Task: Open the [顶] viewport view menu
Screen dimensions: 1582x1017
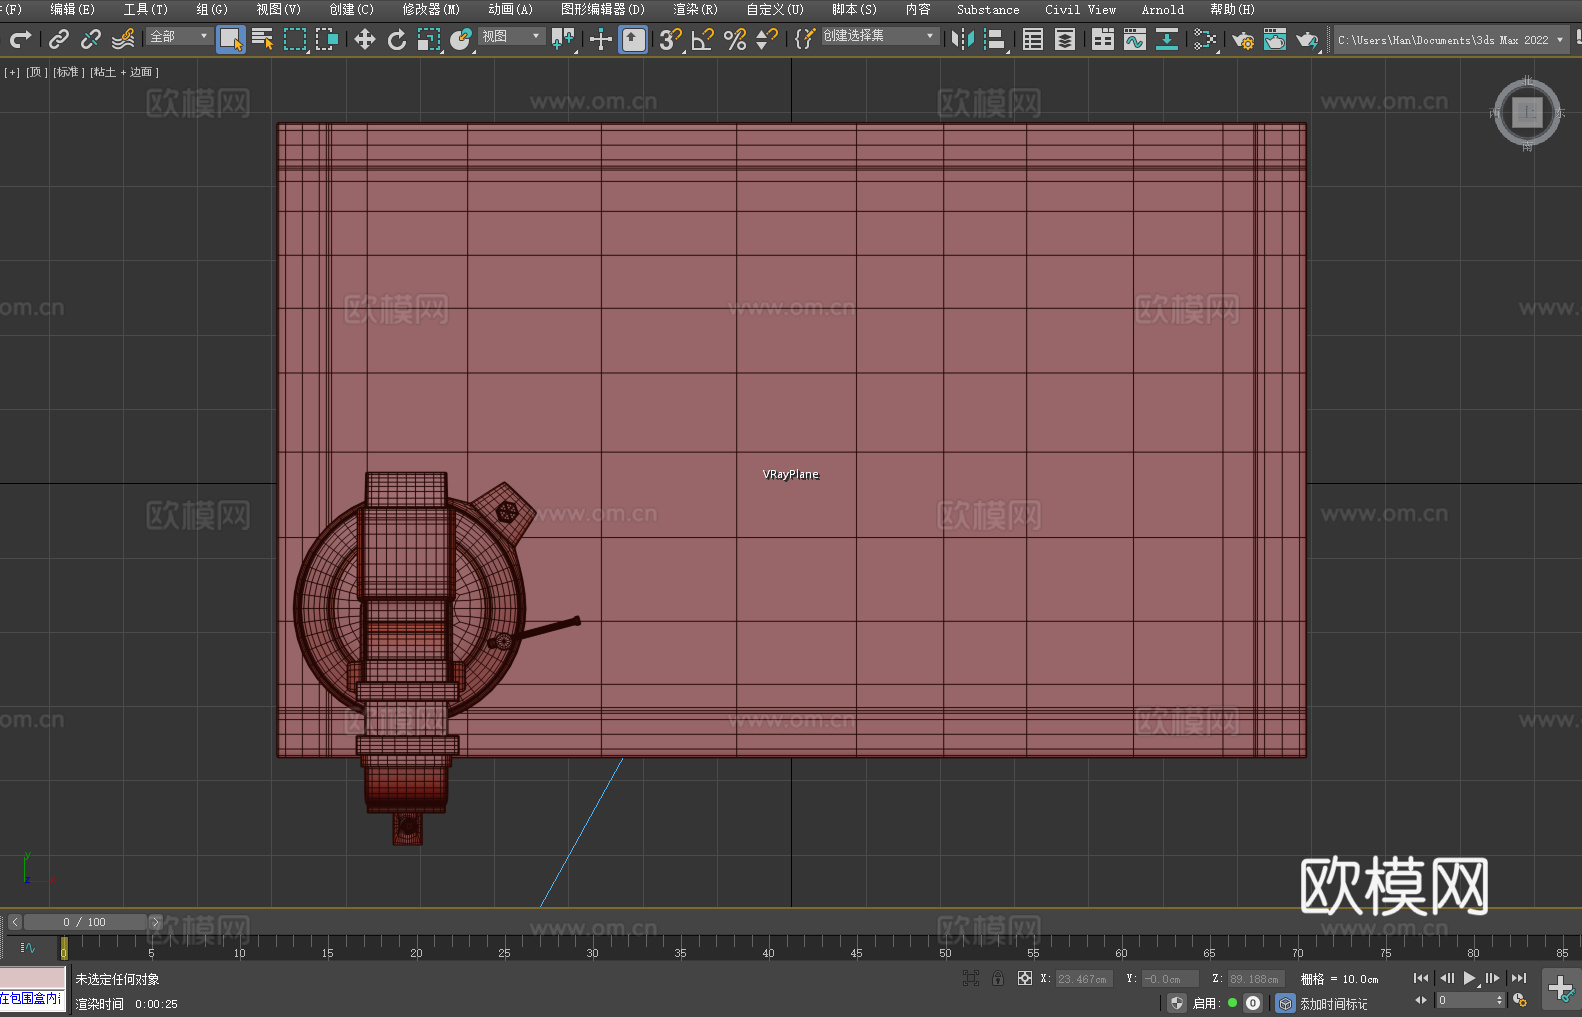Action: pos(35,72)
